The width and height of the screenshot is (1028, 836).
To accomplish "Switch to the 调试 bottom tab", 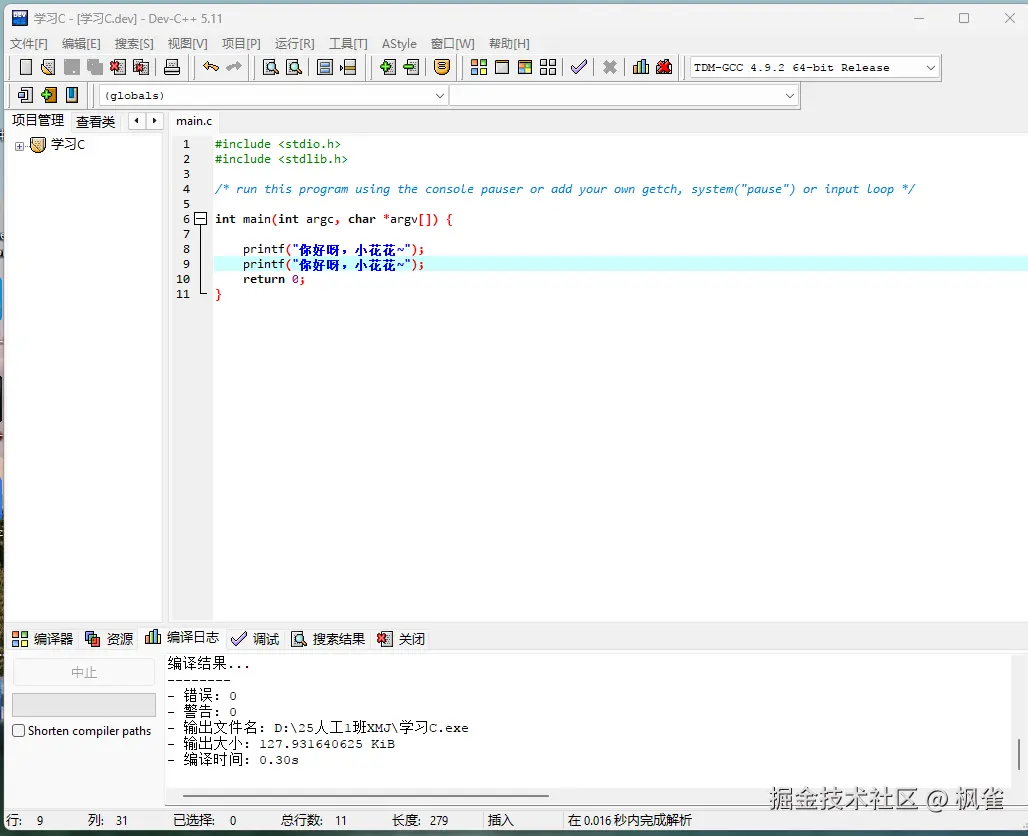I will pyautogui.click(x=255, y=639).
